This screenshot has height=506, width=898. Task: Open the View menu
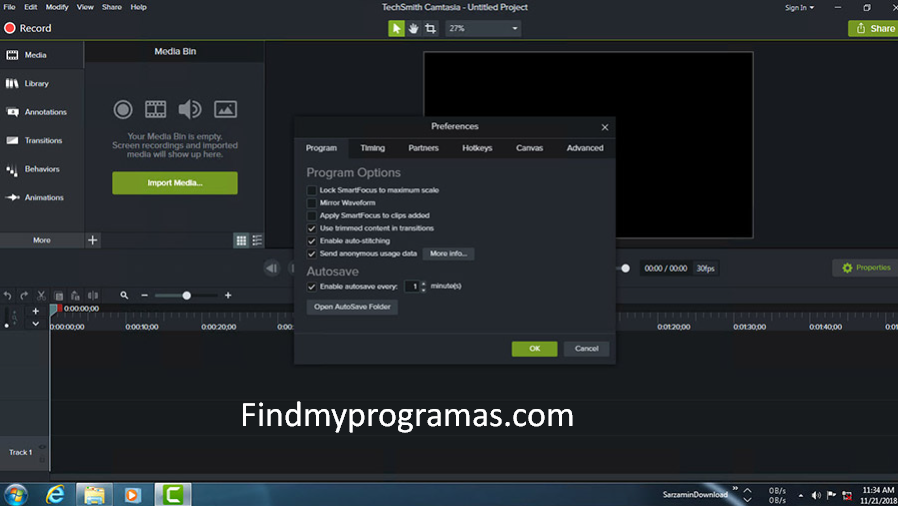coord(85,7)
